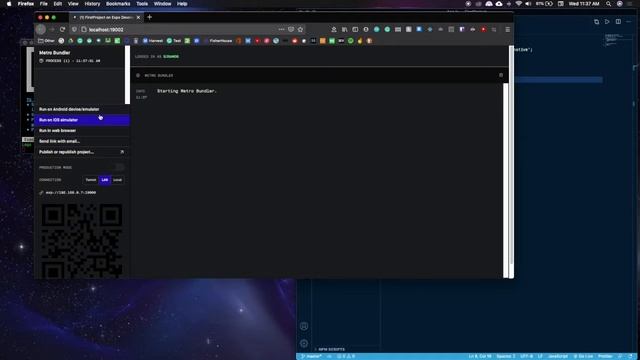Open the Firefox menu bar item

tap(26, 4)
